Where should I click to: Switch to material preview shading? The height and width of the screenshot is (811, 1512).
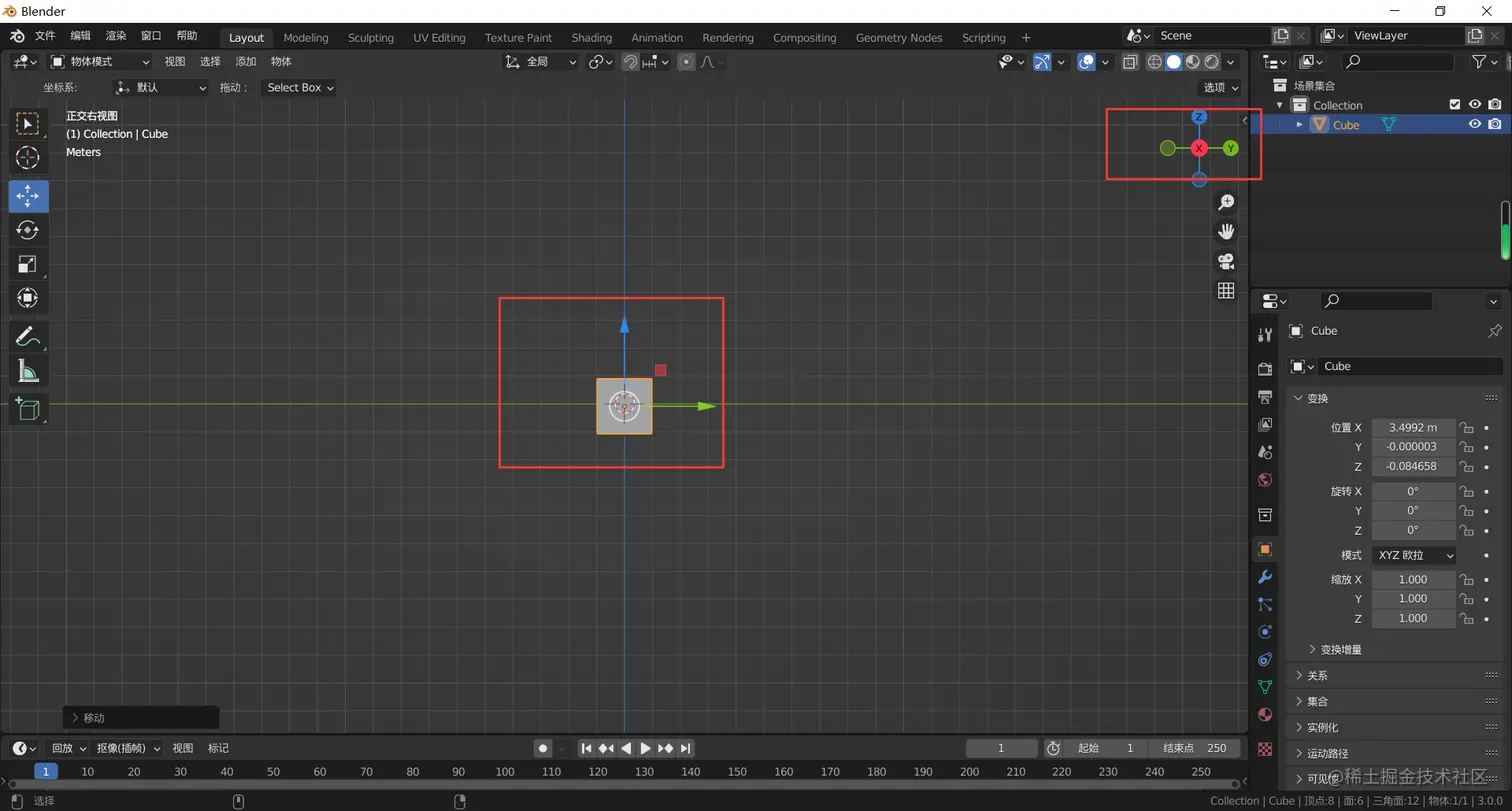coord(1192,62)
